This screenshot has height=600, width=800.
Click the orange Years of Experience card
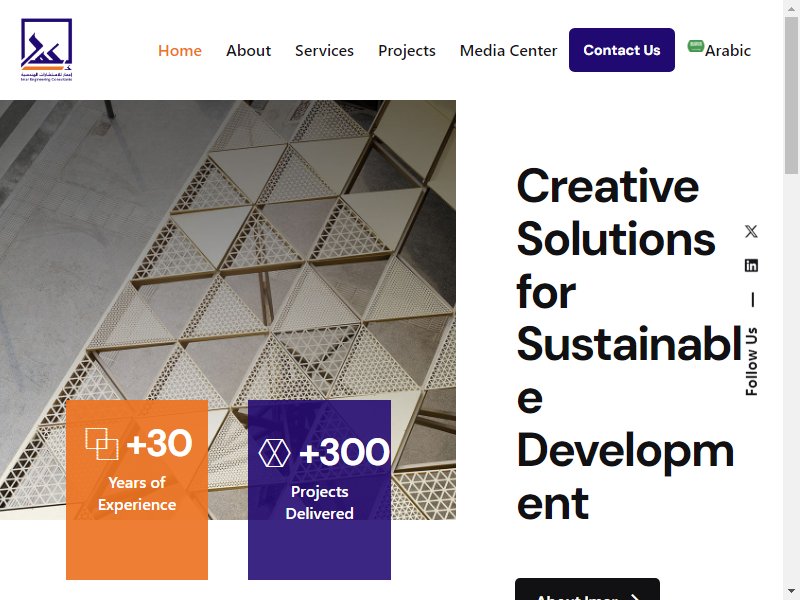(x=137, y=540)
